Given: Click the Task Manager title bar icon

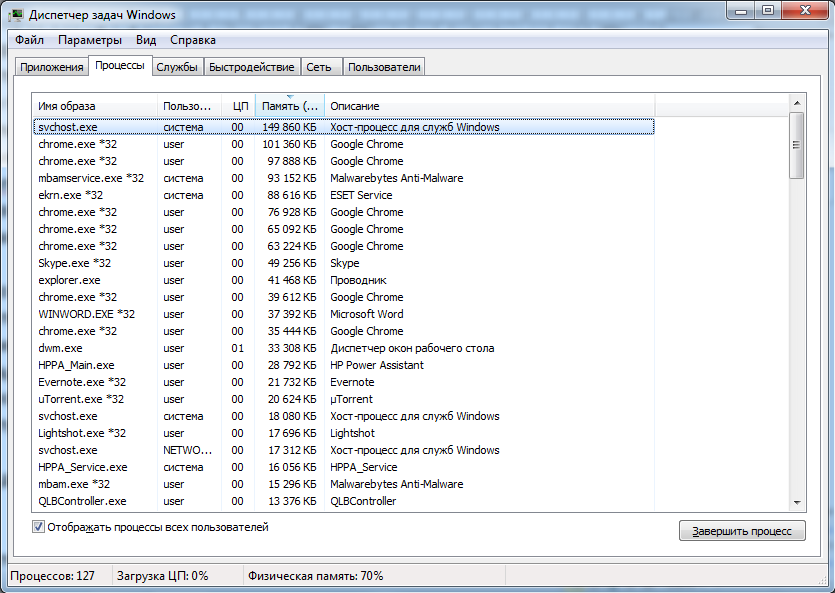Looking at the screenshot, I should click(x=16, y=14).
